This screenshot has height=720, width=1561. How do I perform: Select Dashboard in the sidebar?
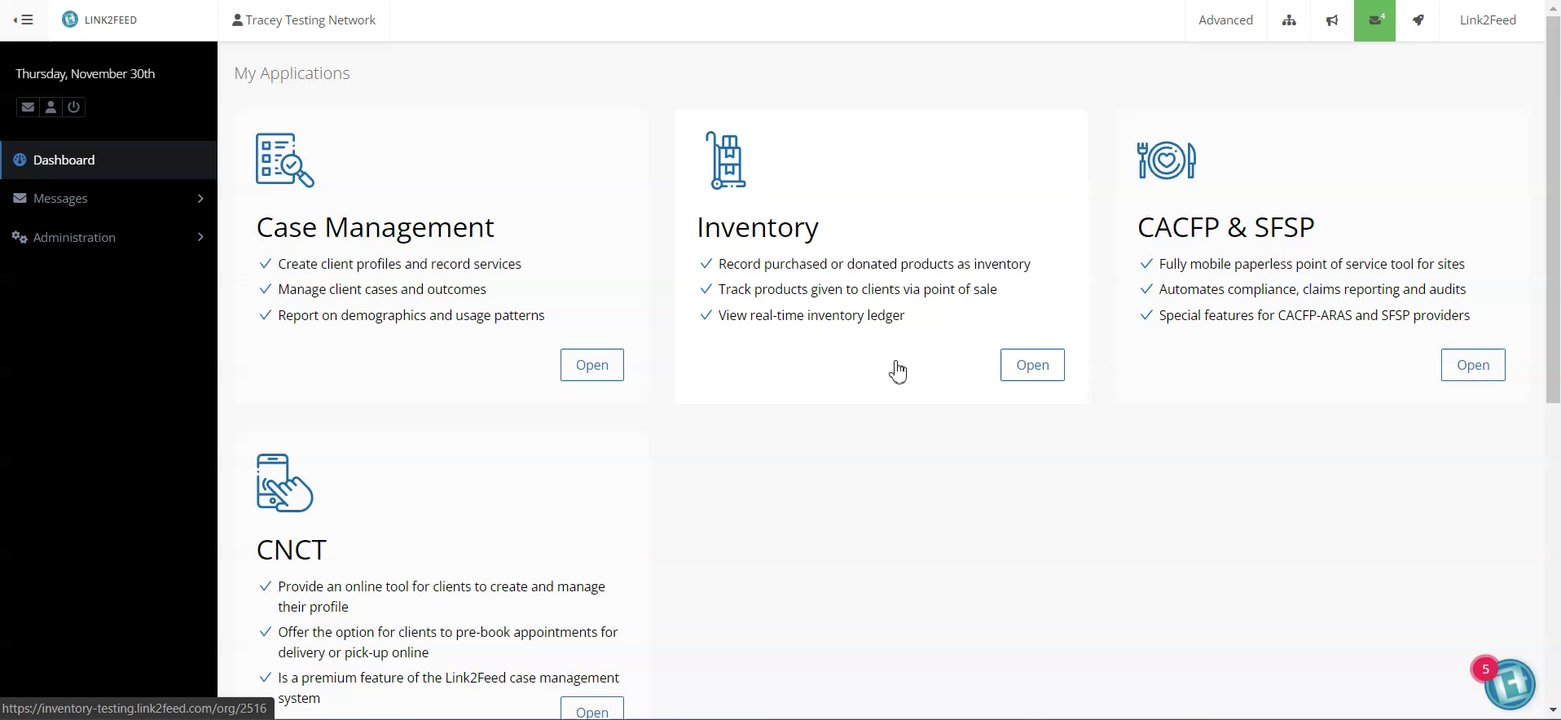[108, 160]
